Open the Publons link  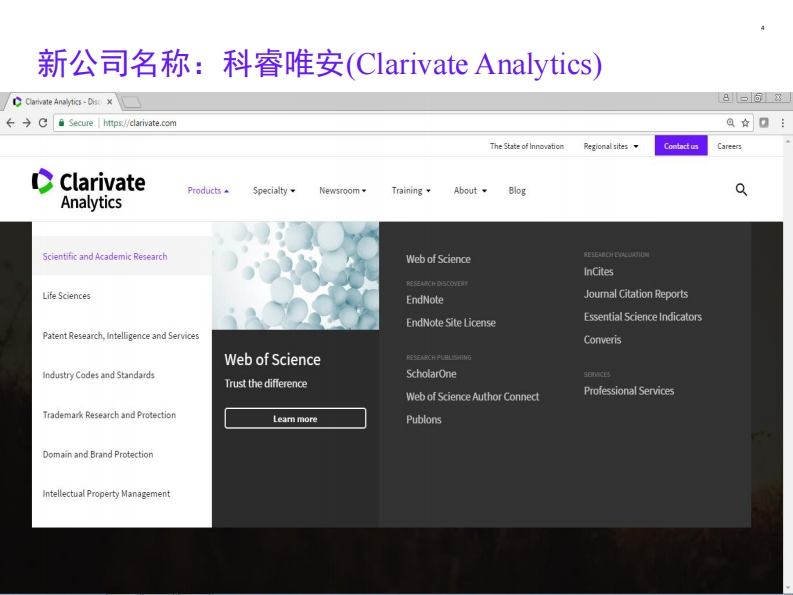[424, 419]
